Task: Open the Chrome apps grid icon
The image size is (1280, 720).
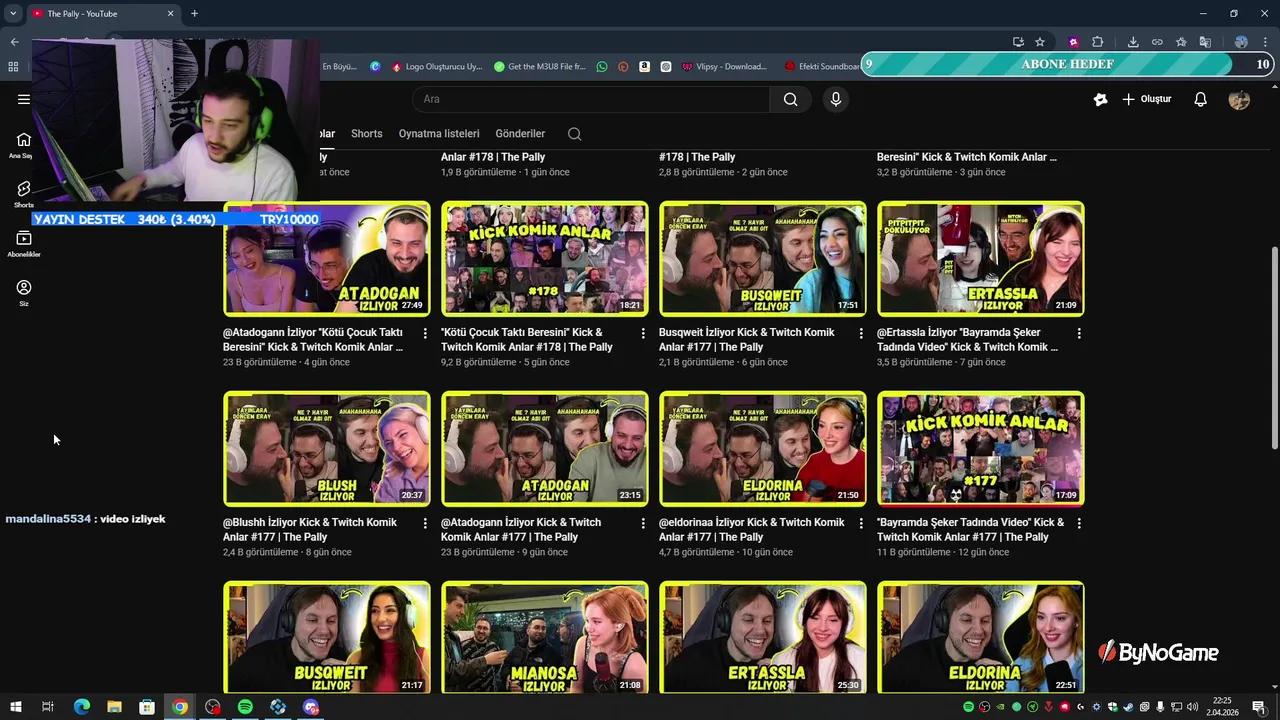Action: click(x=13, y=67)
